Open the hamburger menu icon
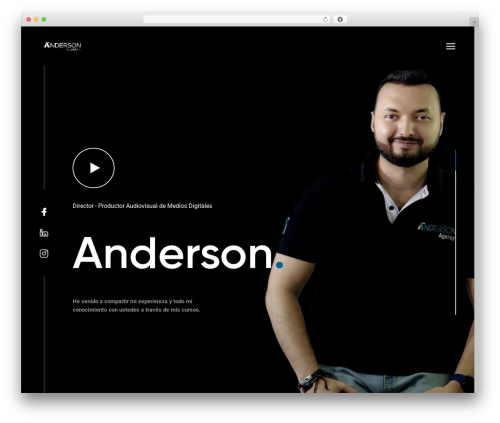This screenshot has height=423, width=500. (x=450, y=46)
